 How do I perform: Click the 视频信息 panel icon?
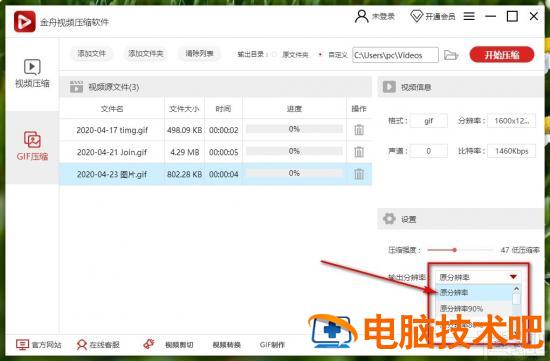pyautogui.click(x=389, y=87)
